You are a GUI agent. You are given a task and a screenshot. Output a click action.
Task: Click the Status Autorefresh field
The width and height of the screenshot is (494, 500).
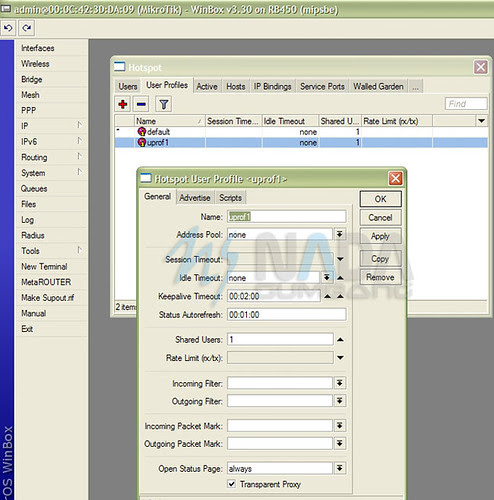click(x=287, y=314)
